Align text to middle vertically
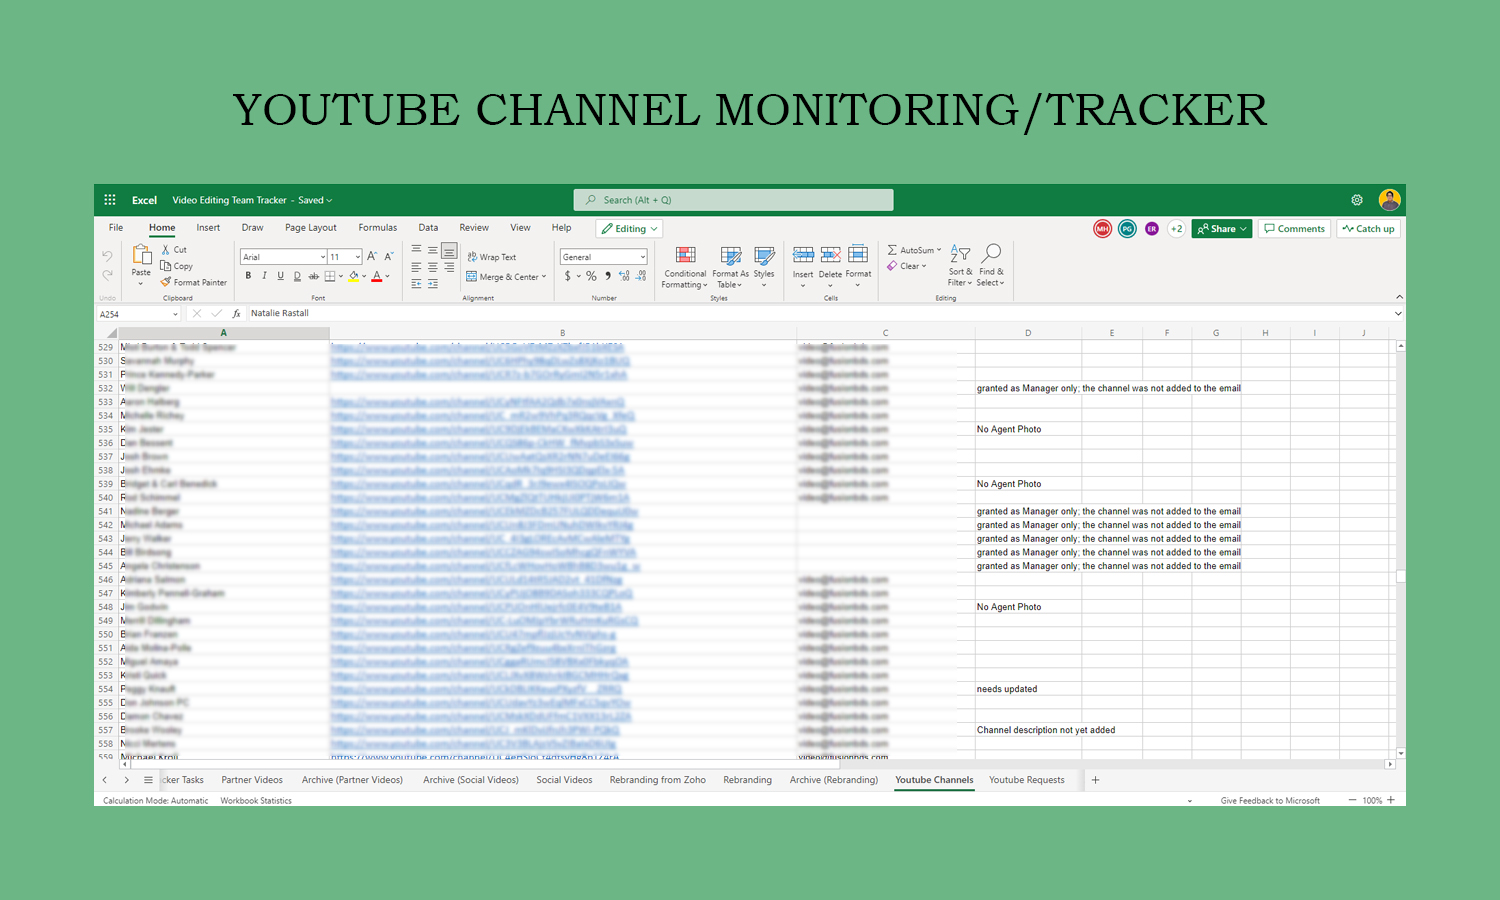Image resolution: width=1500 pixels, height=900 pixels. 433,250
